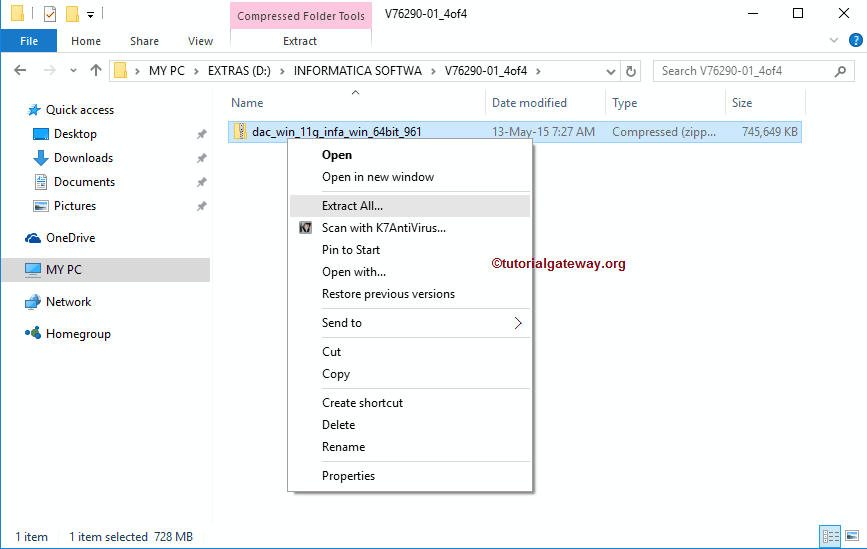Scan file with K7AntiVirus
Image resolution: width=867 pixels, height=549 pixels.
[x=409, y=228]
